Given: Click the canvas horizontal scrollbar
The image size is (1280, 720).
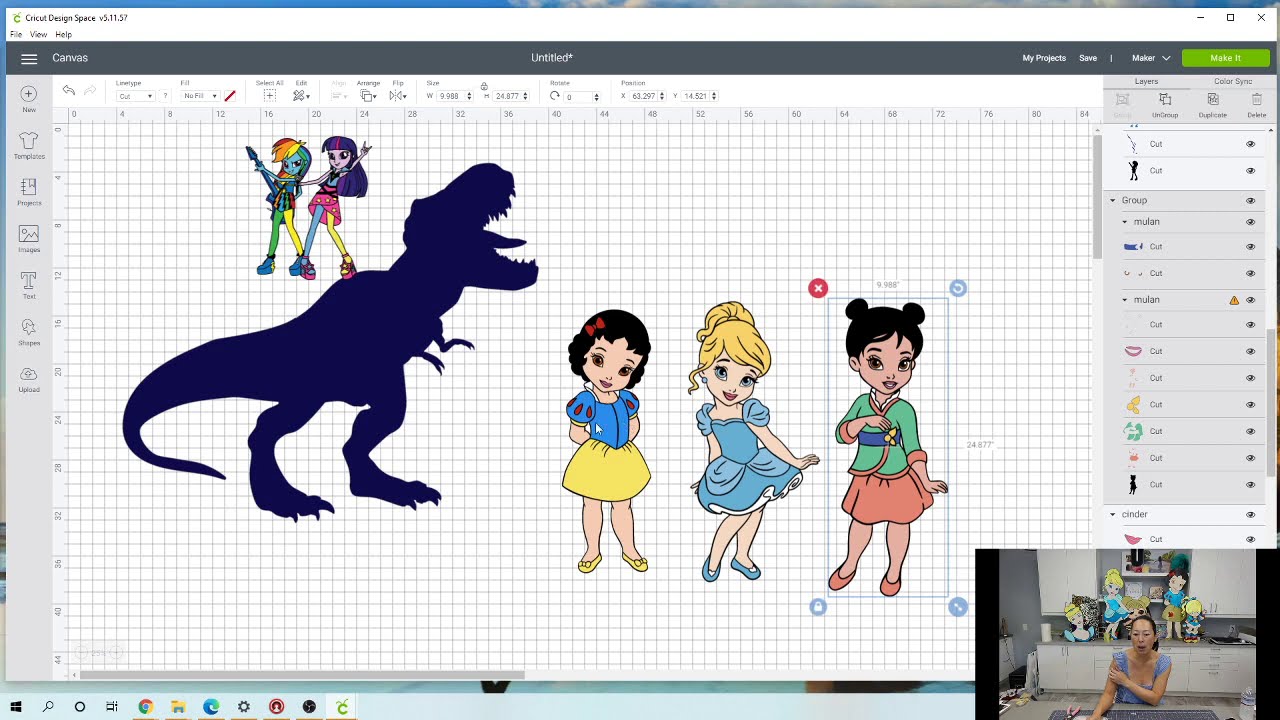Looking at the screenshot, I should 301,674.
